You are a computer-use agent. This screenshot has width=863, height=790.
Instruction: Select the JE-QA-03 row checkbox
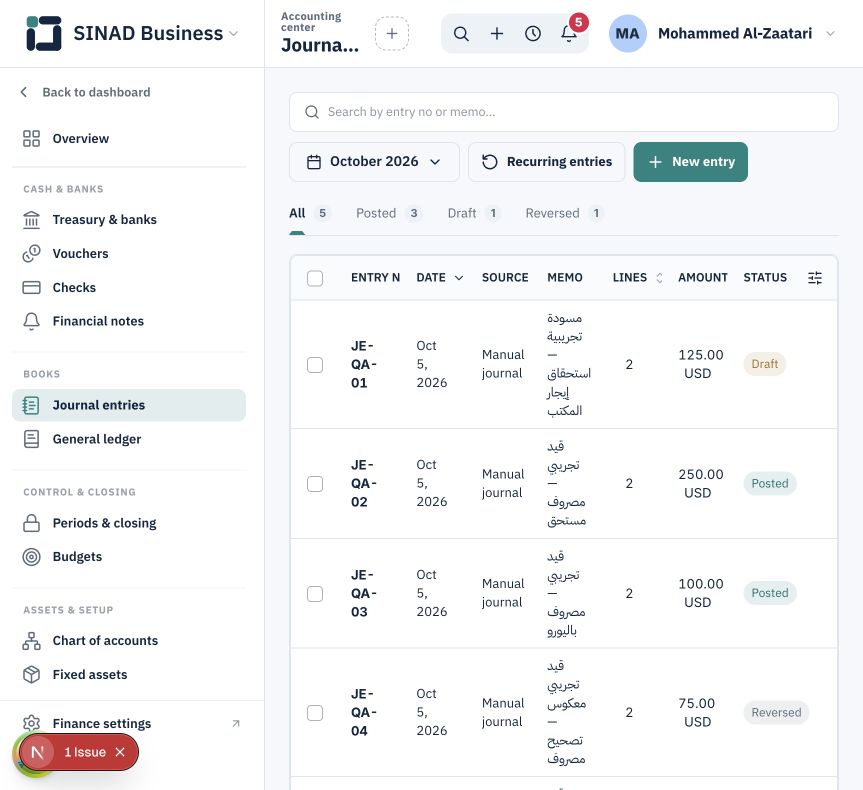tap(315, 593)
